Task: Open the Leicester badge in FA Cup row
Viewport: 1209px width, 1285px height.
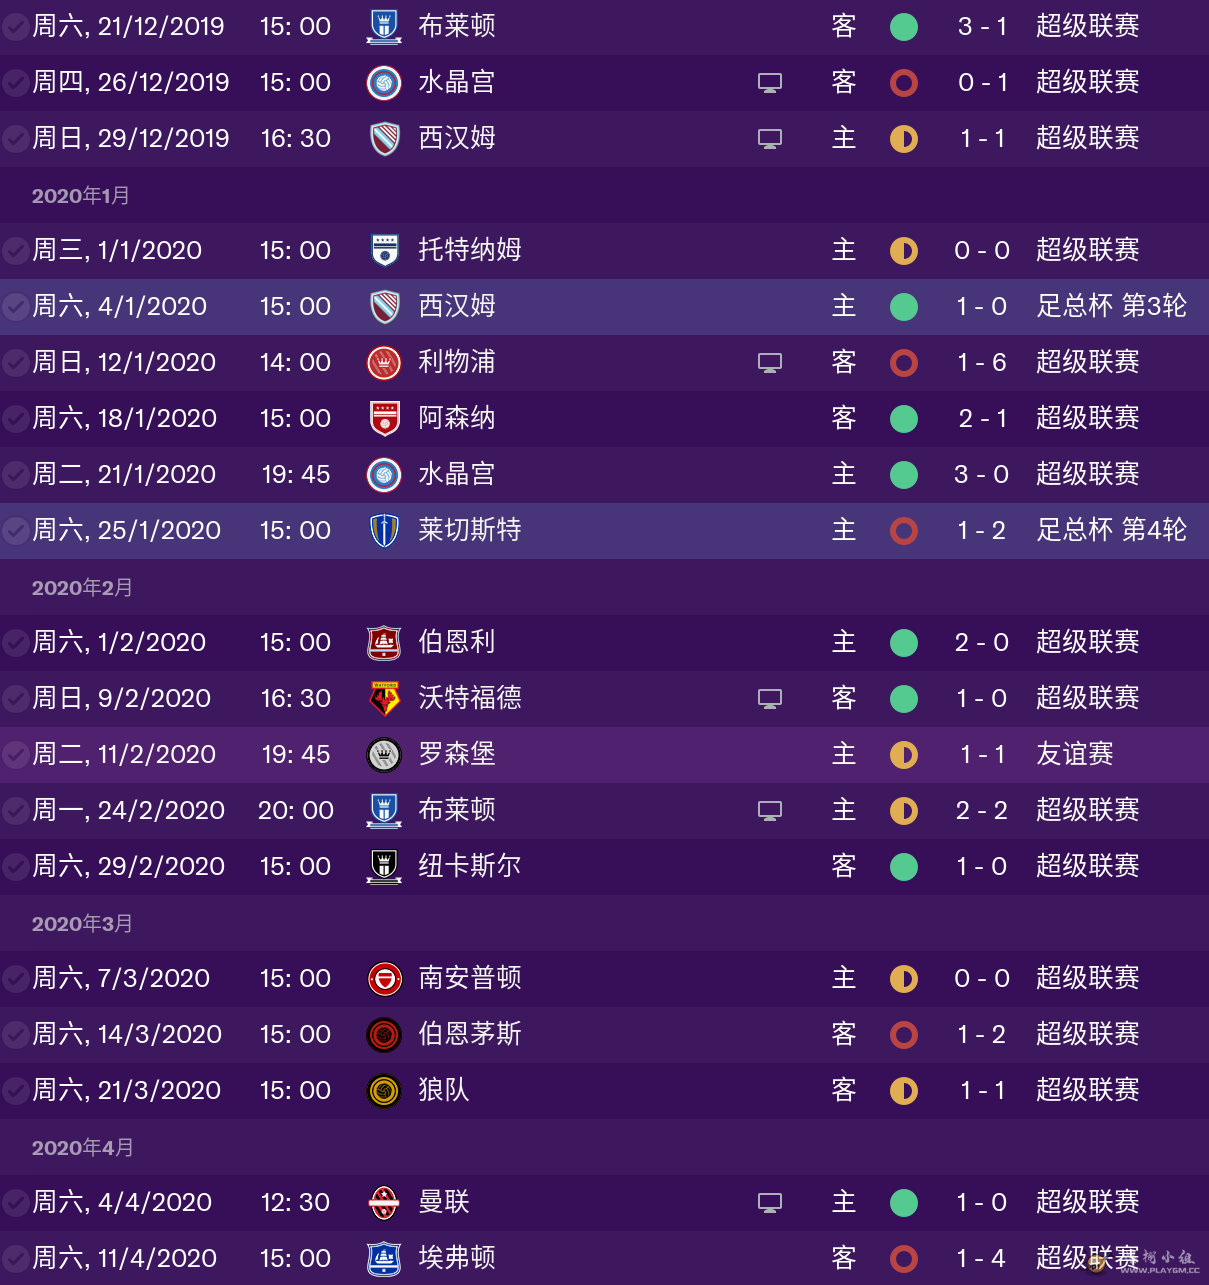Action: 384,531
